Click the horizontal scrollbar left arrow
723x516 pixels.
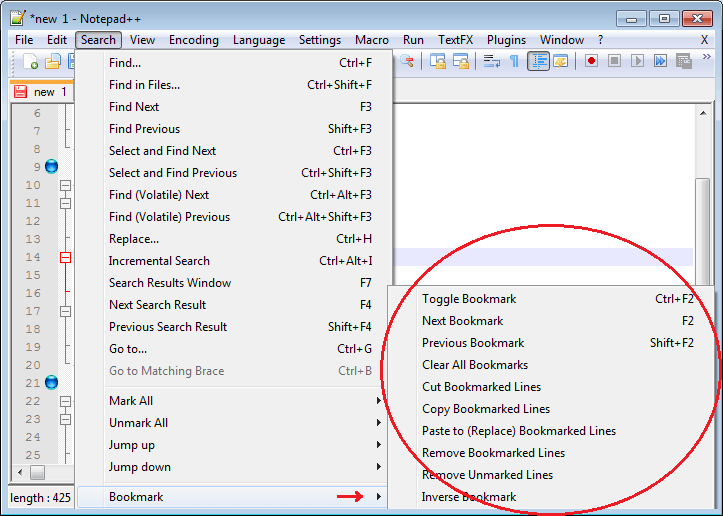19,472
